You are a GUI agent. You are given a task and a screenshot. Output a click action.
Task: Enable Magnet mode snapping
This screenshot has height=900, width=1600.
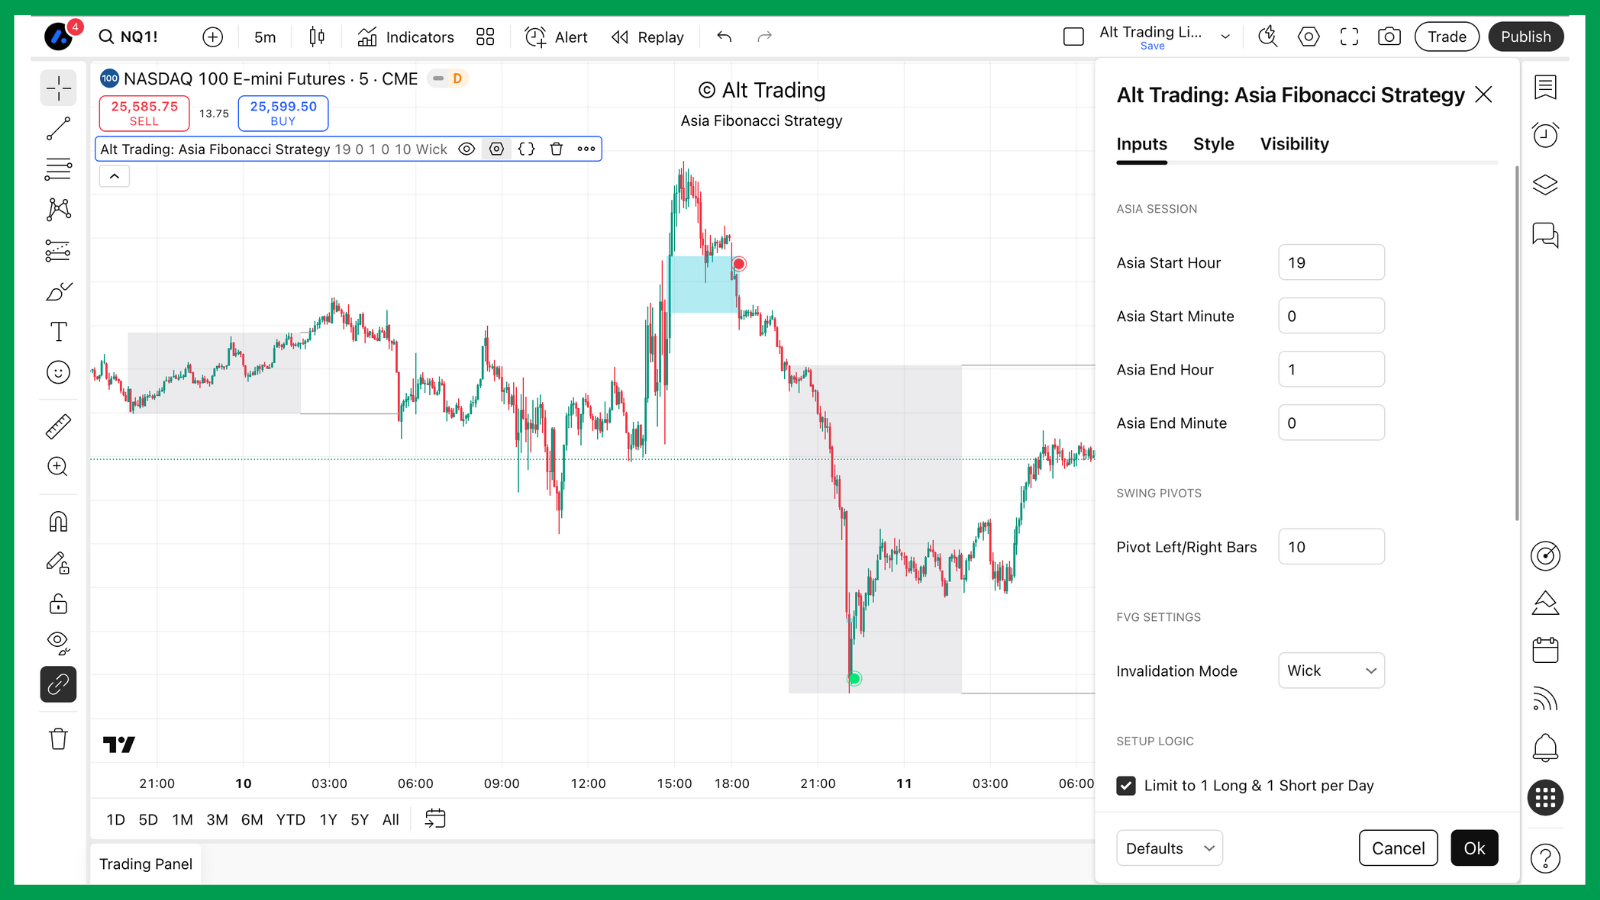click(x=58, y=520)
